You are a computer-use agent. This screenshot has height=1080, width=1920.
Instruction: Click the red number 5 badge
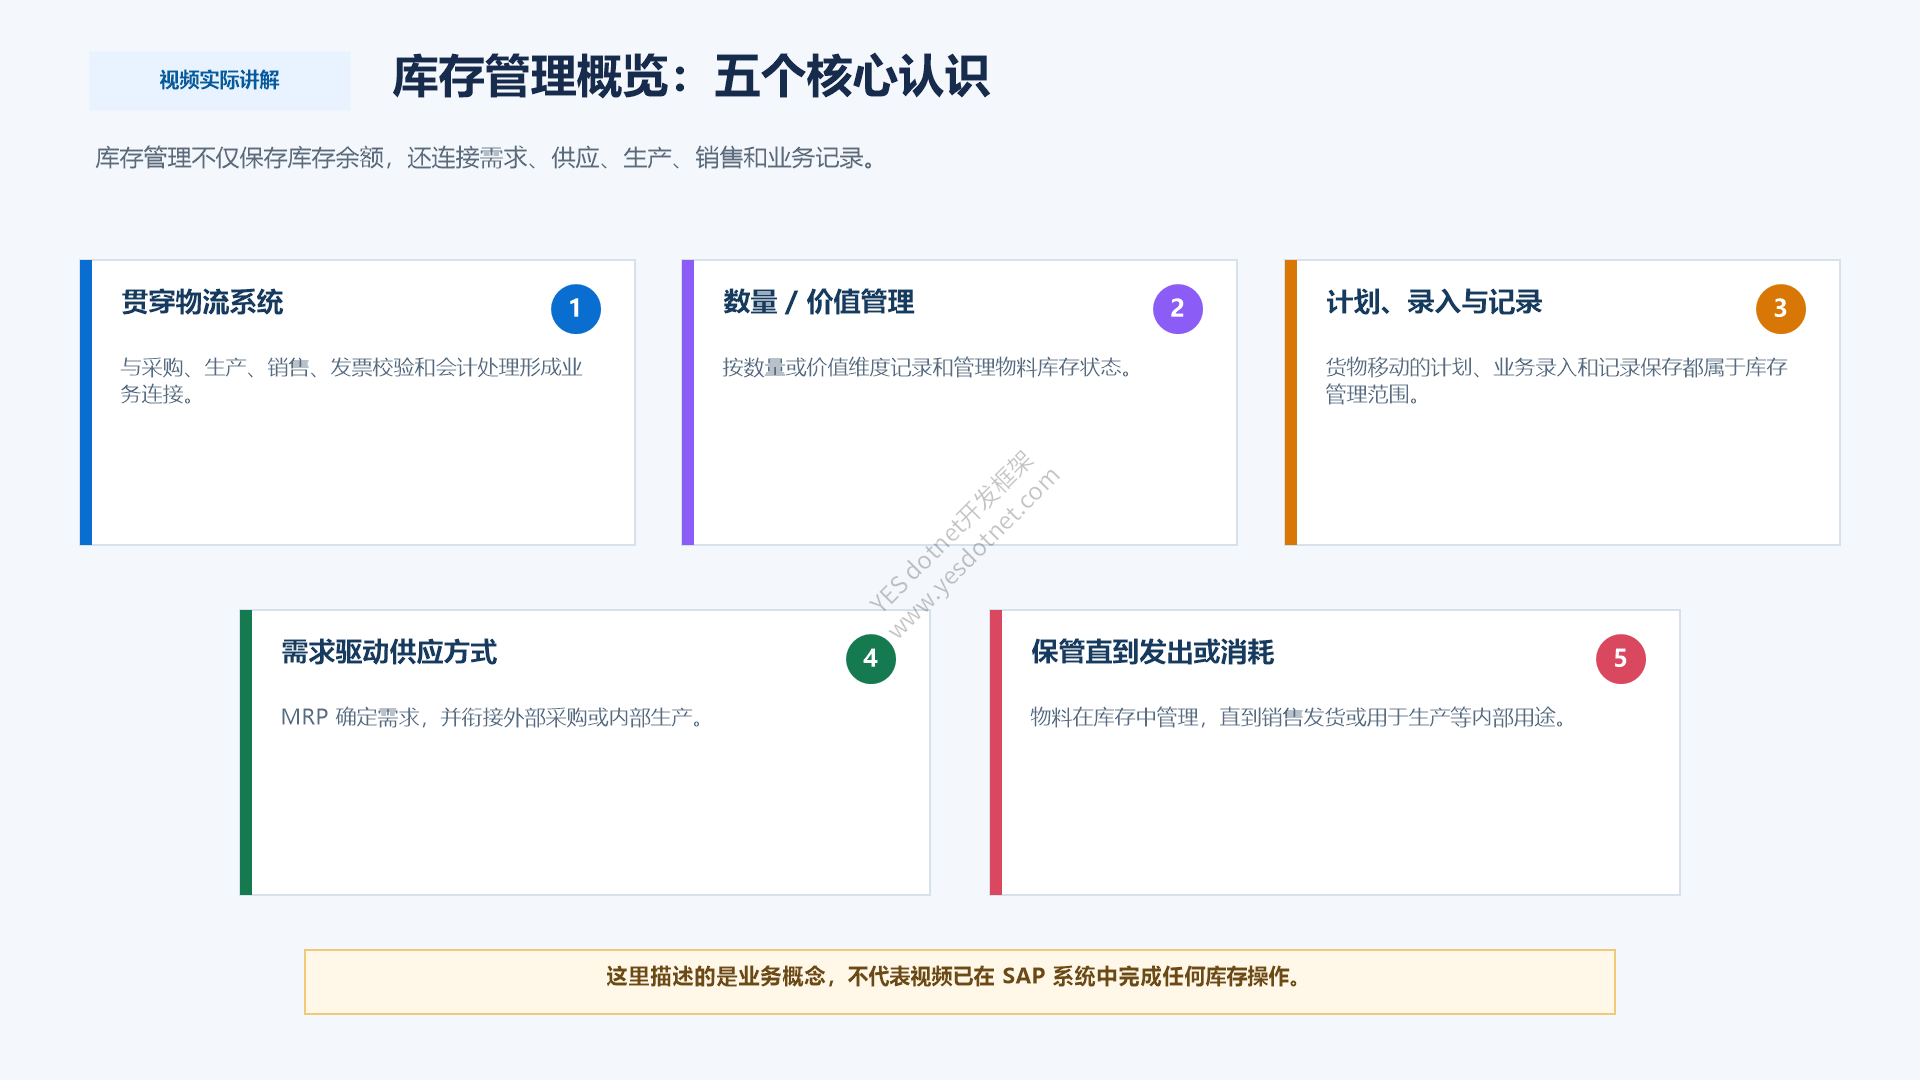coord(1620,659)
